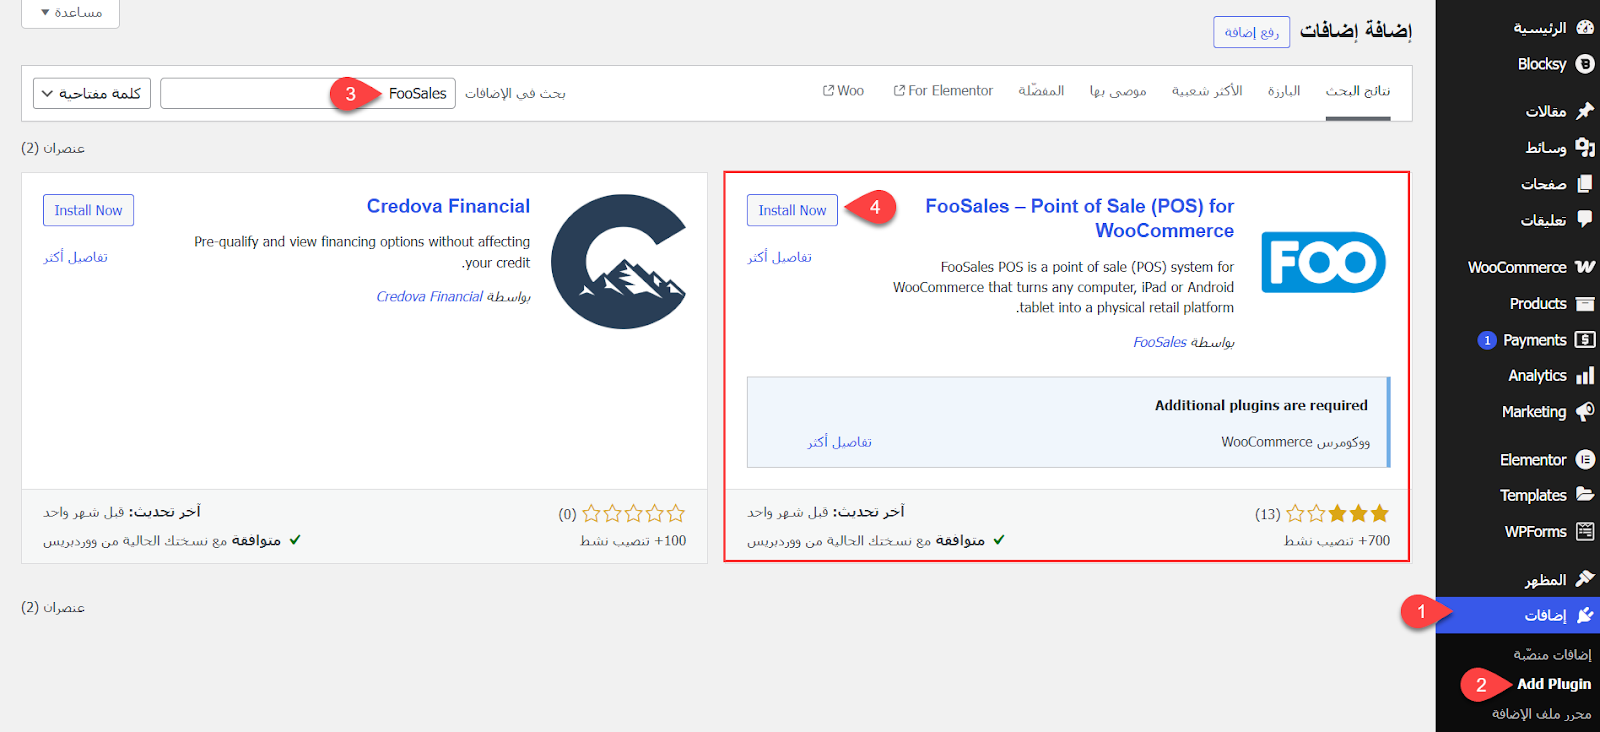This screenshot has width=1600, height=732.
Task: Expand the keyword search type dropdown
Action: coord(92,94)
